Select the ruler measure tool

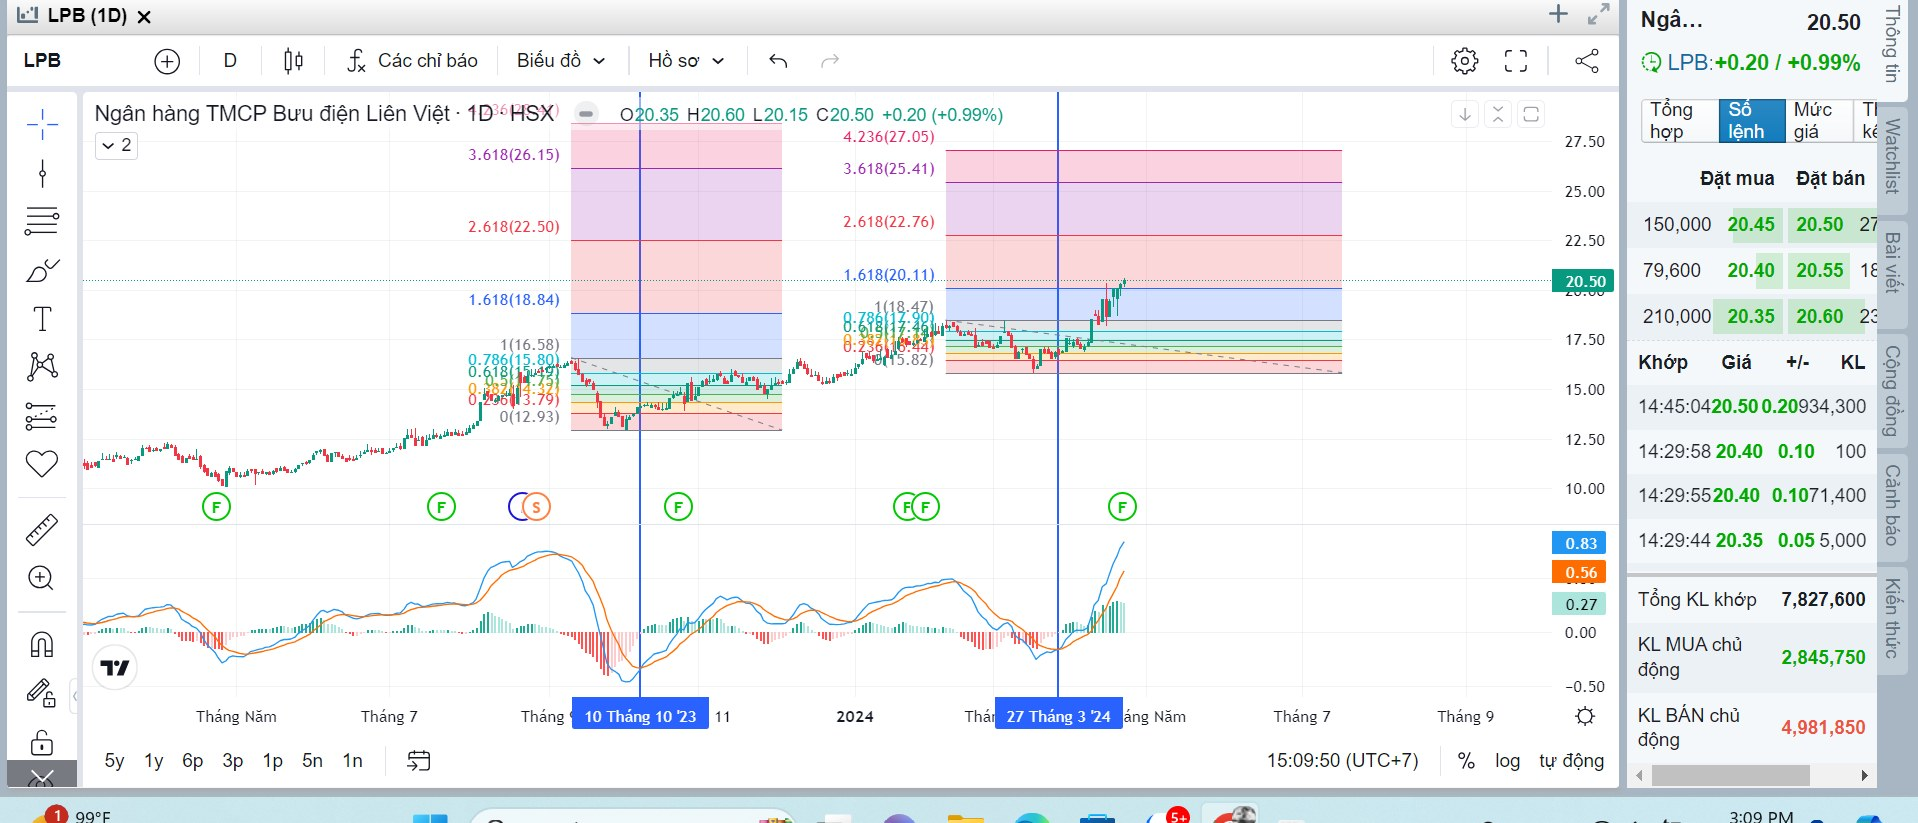[42, 529]
